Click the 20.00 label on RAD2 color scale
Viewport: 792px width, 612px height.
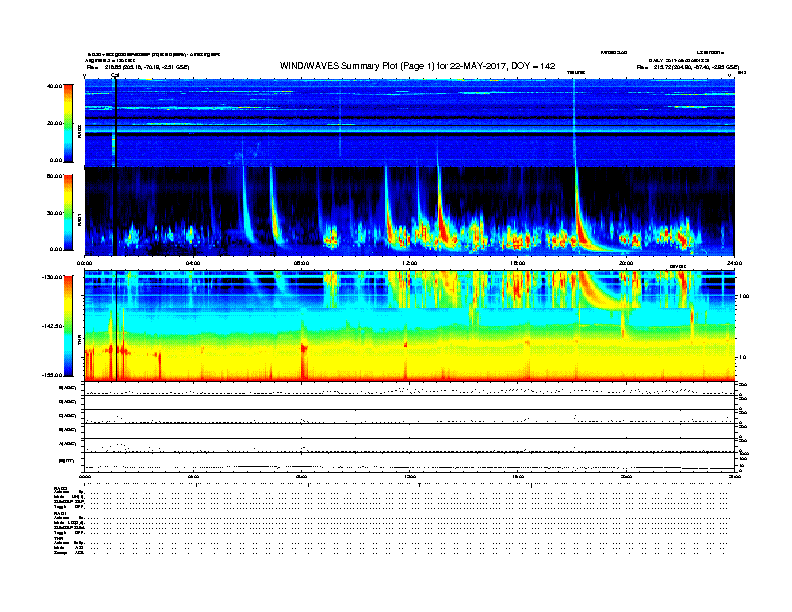[x=54, y=123]
